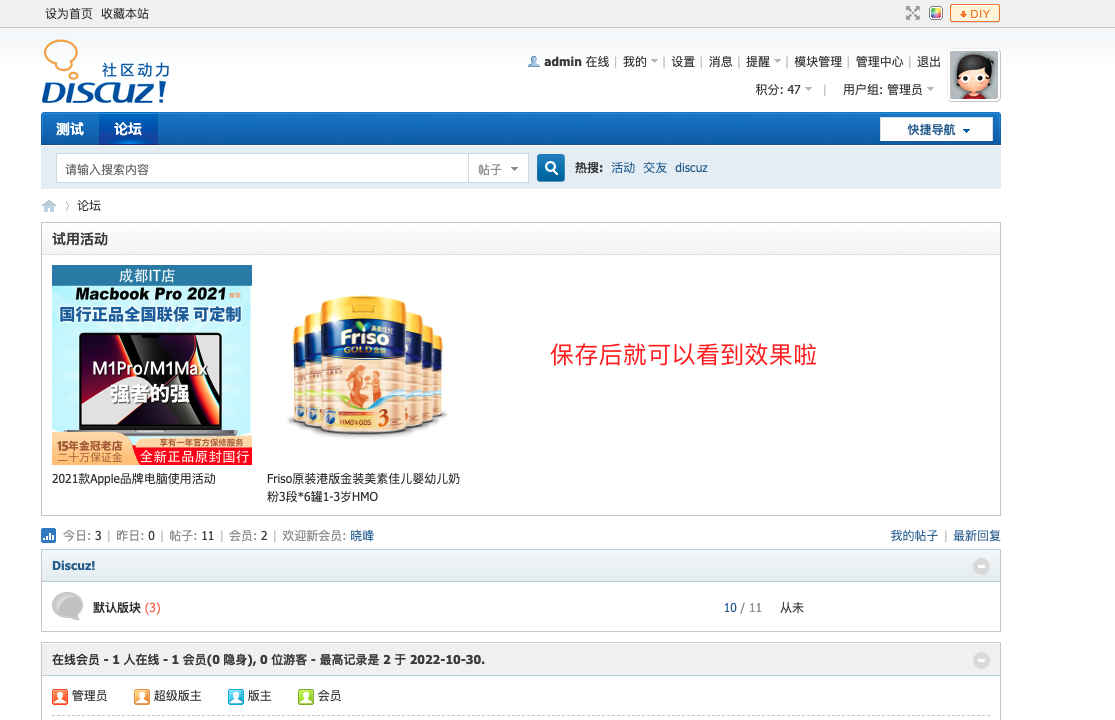
Task: Collapse the 在线会员 online members section
Action: tap(981, 660)
